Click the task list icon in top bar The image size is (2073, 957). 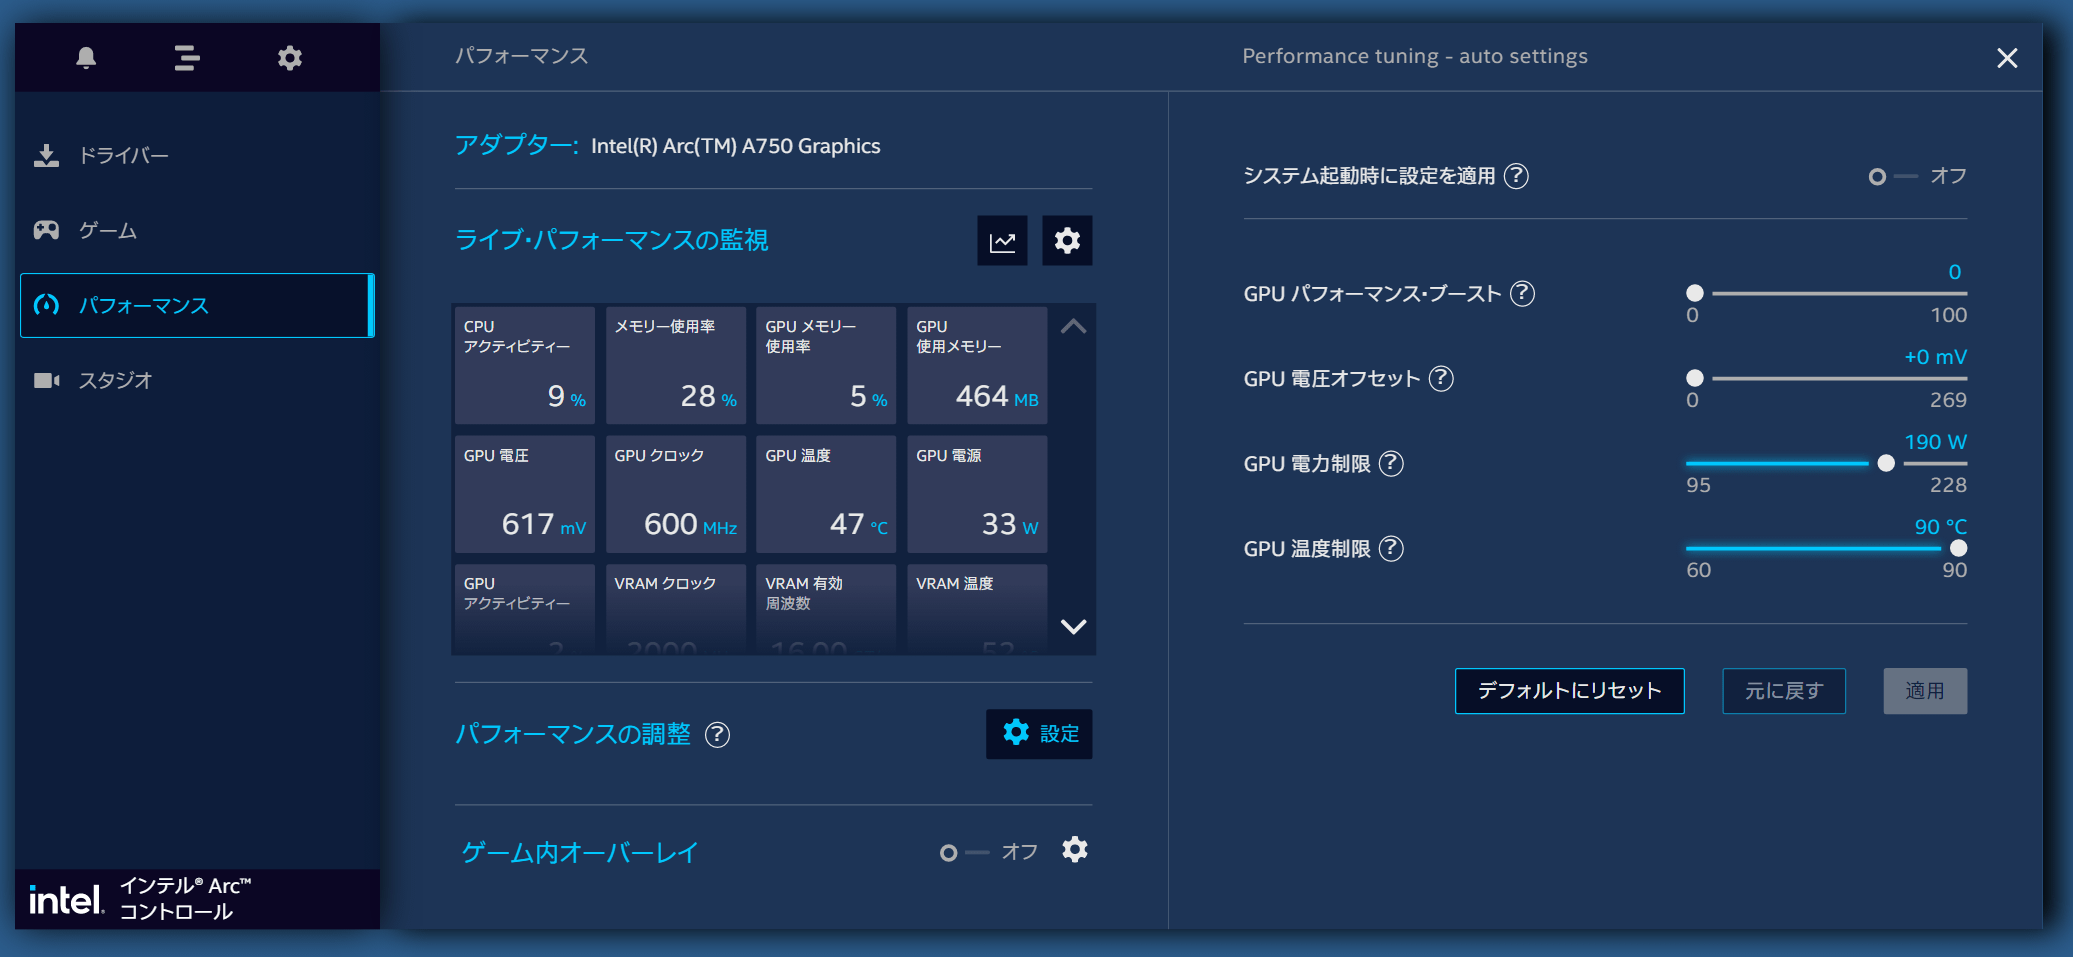pyautogui.click(x=187, y=58)
